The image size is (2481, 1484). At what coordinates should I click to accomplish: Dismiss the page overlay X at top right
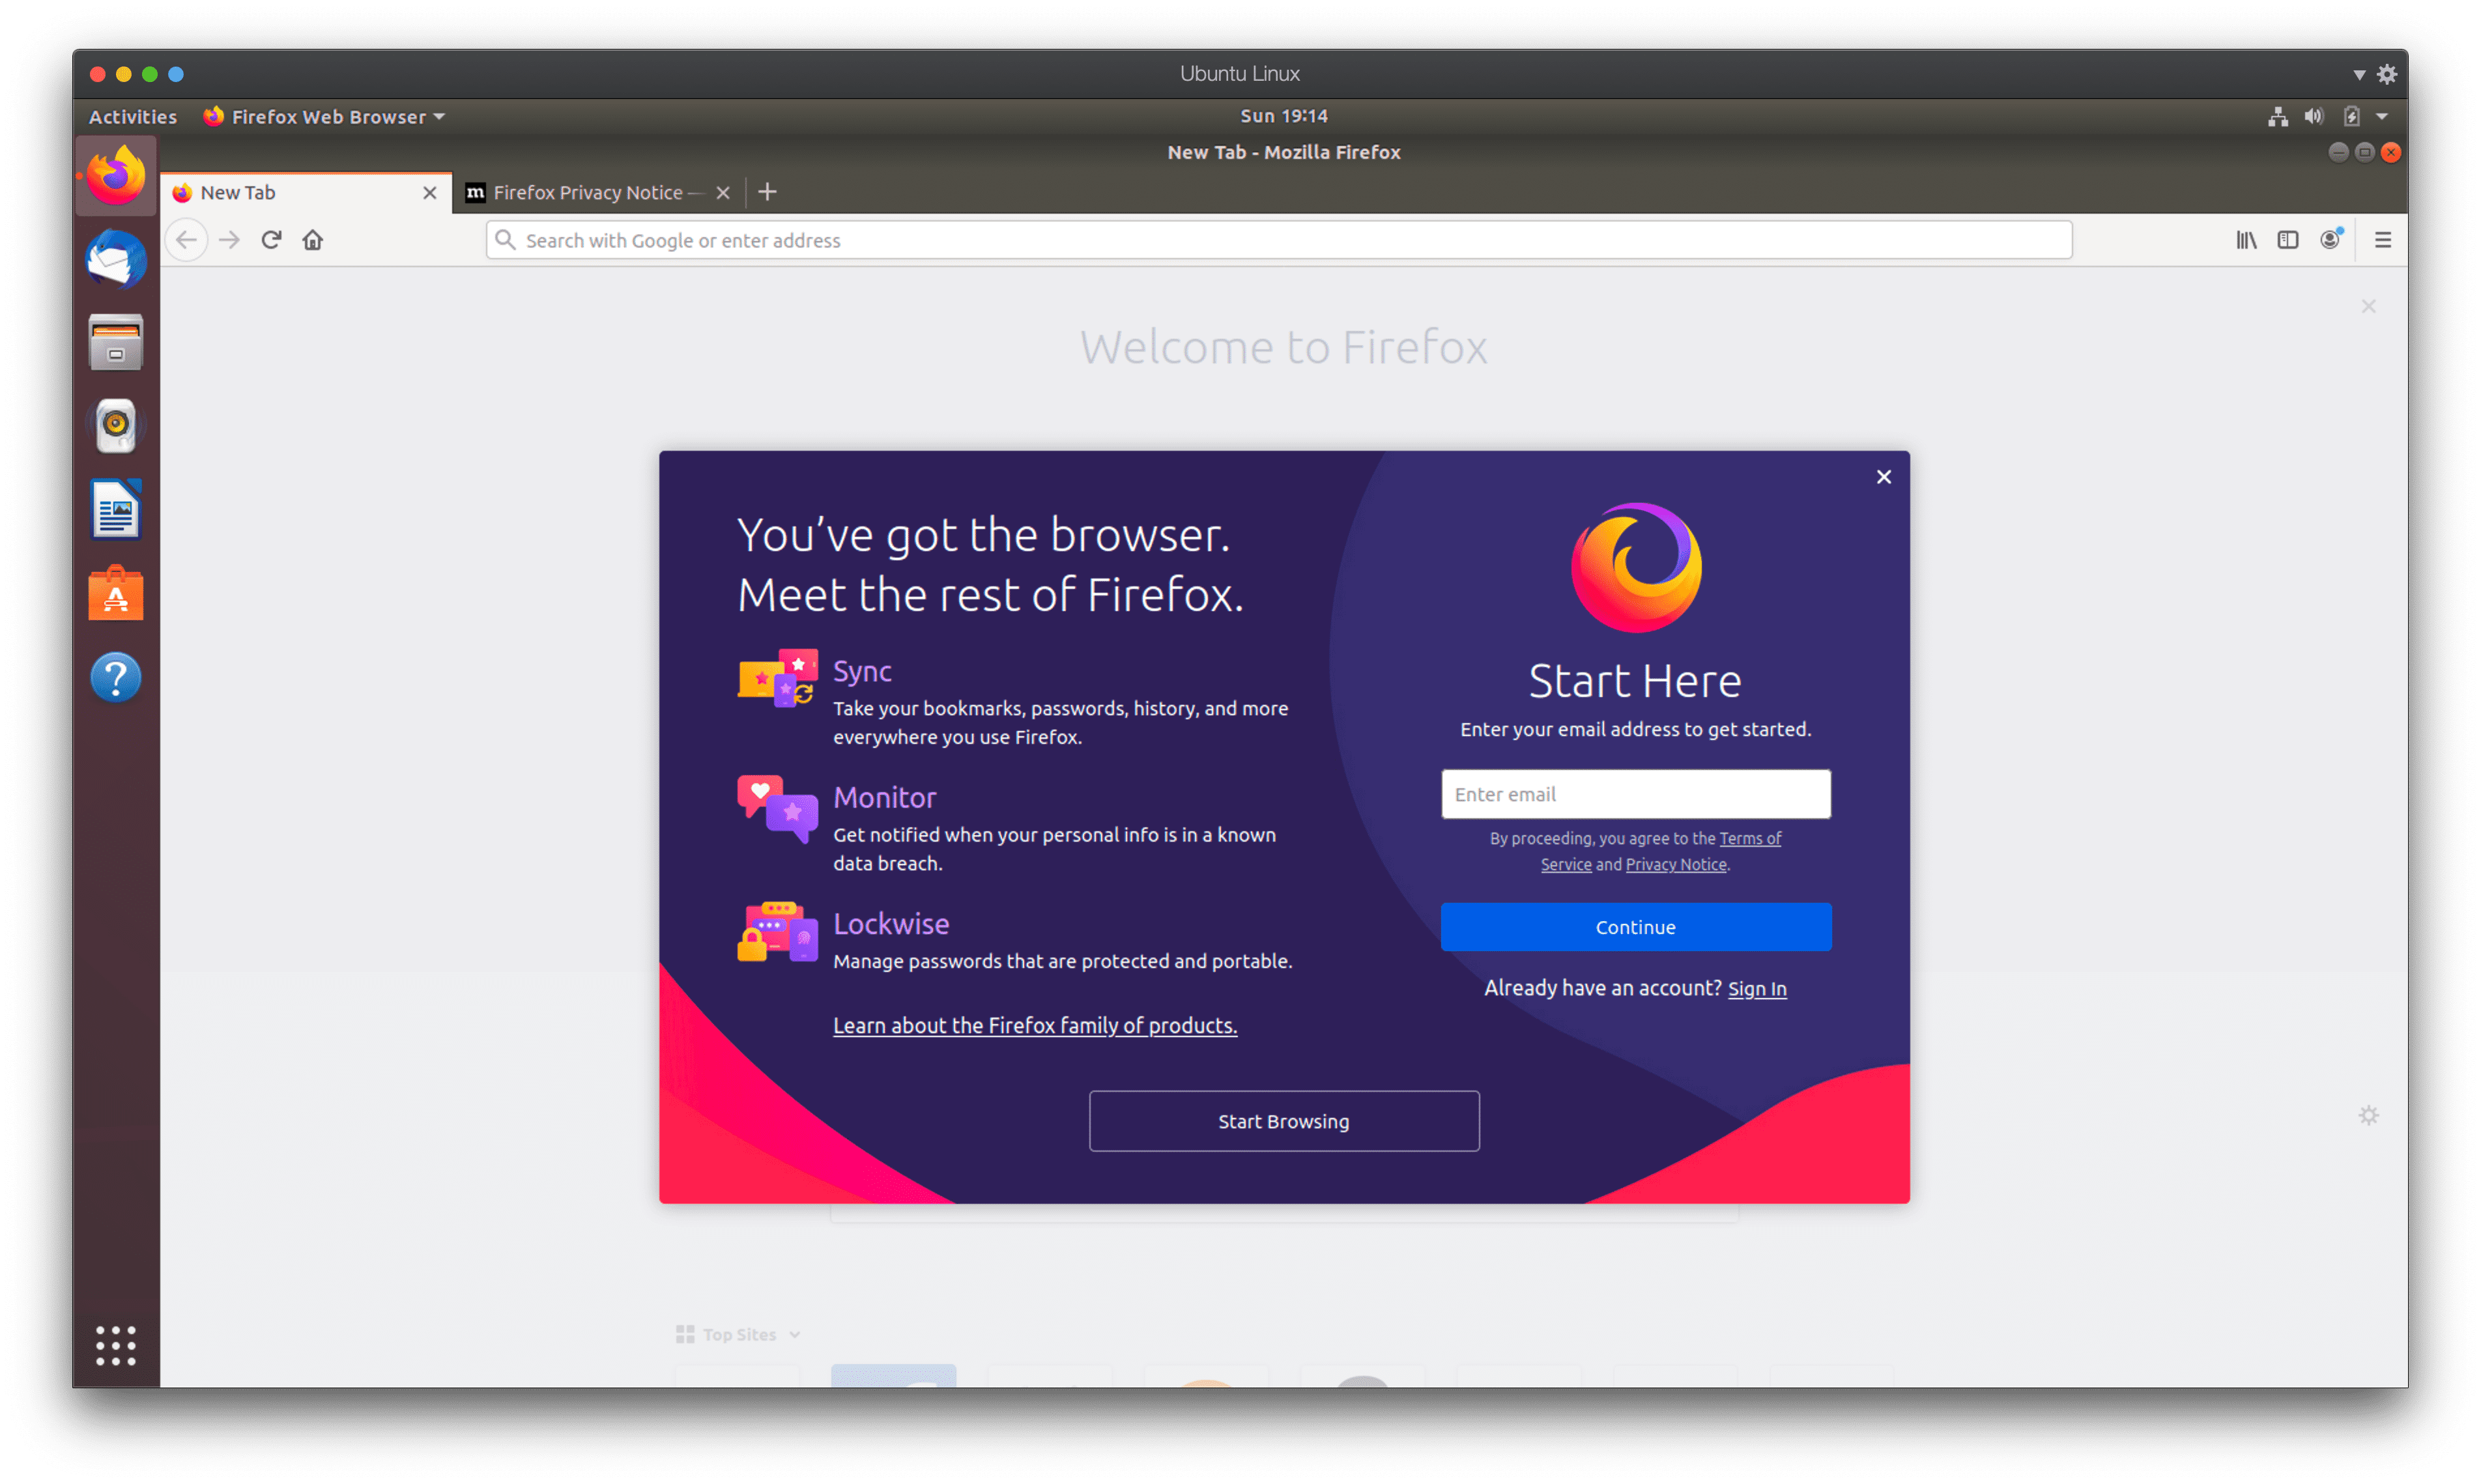click(x=2369, y=306)
